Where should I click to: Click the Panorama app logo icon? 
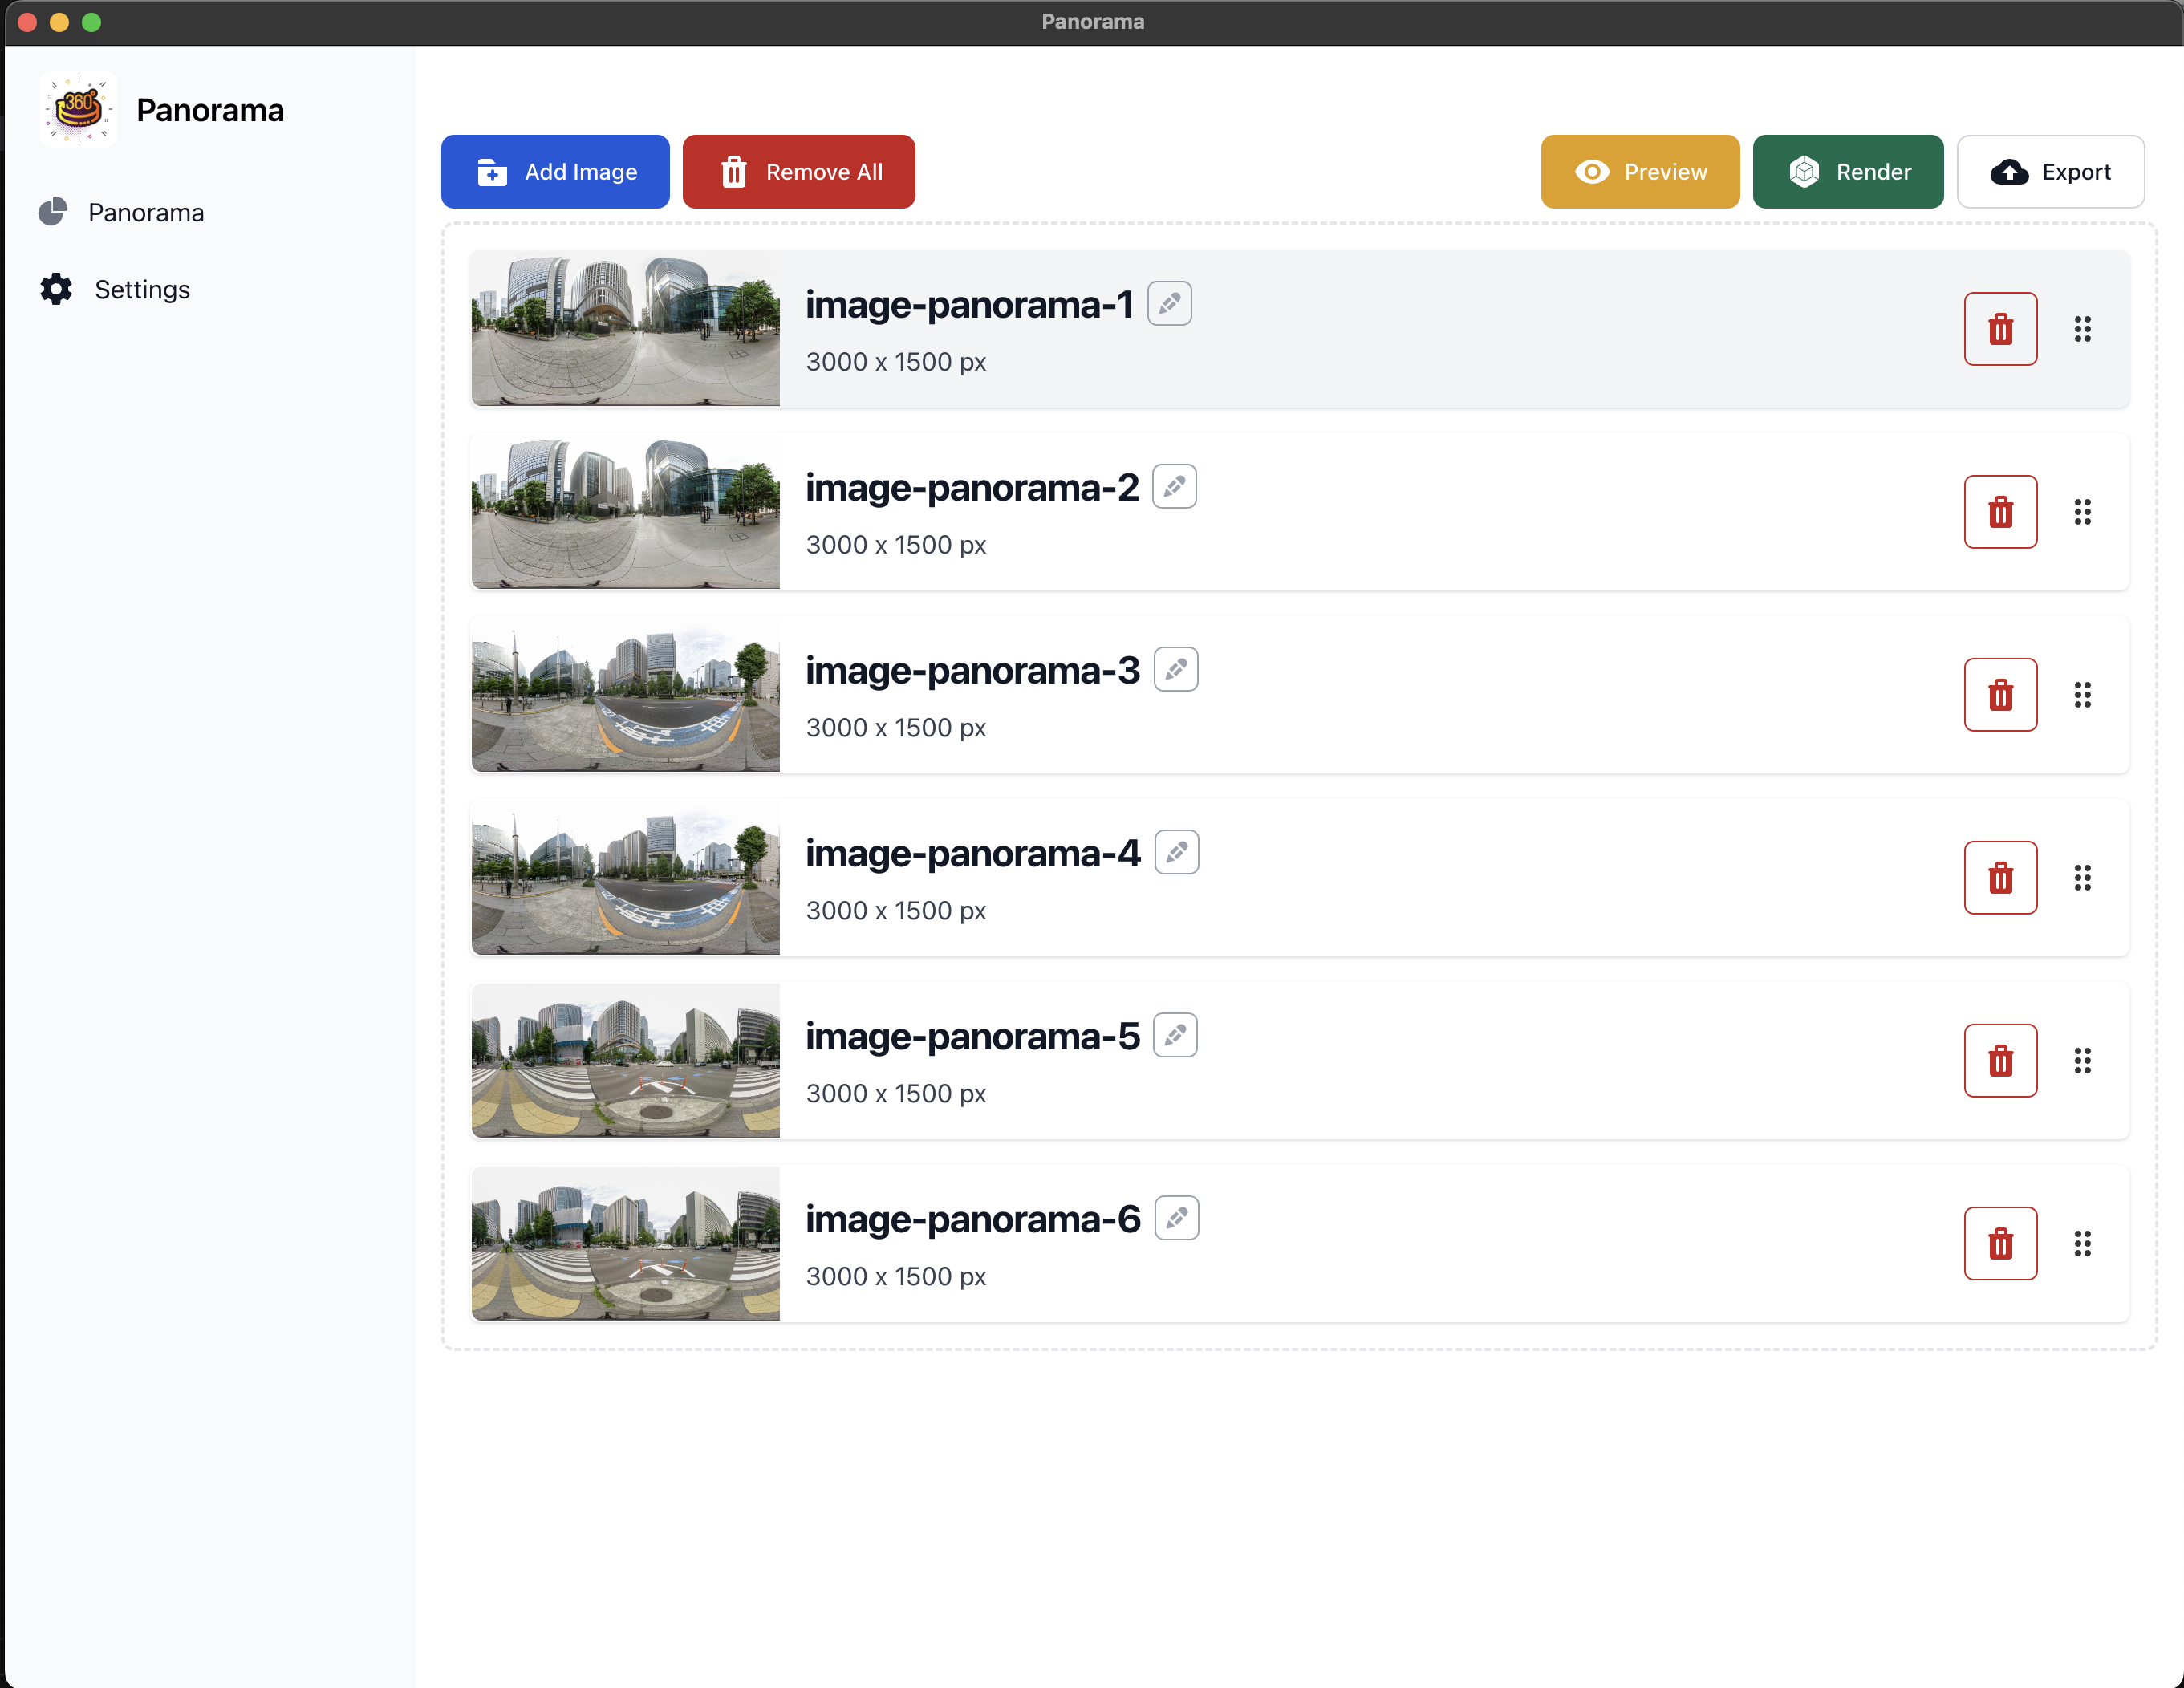pyautogui.click(x=78, y=109)
